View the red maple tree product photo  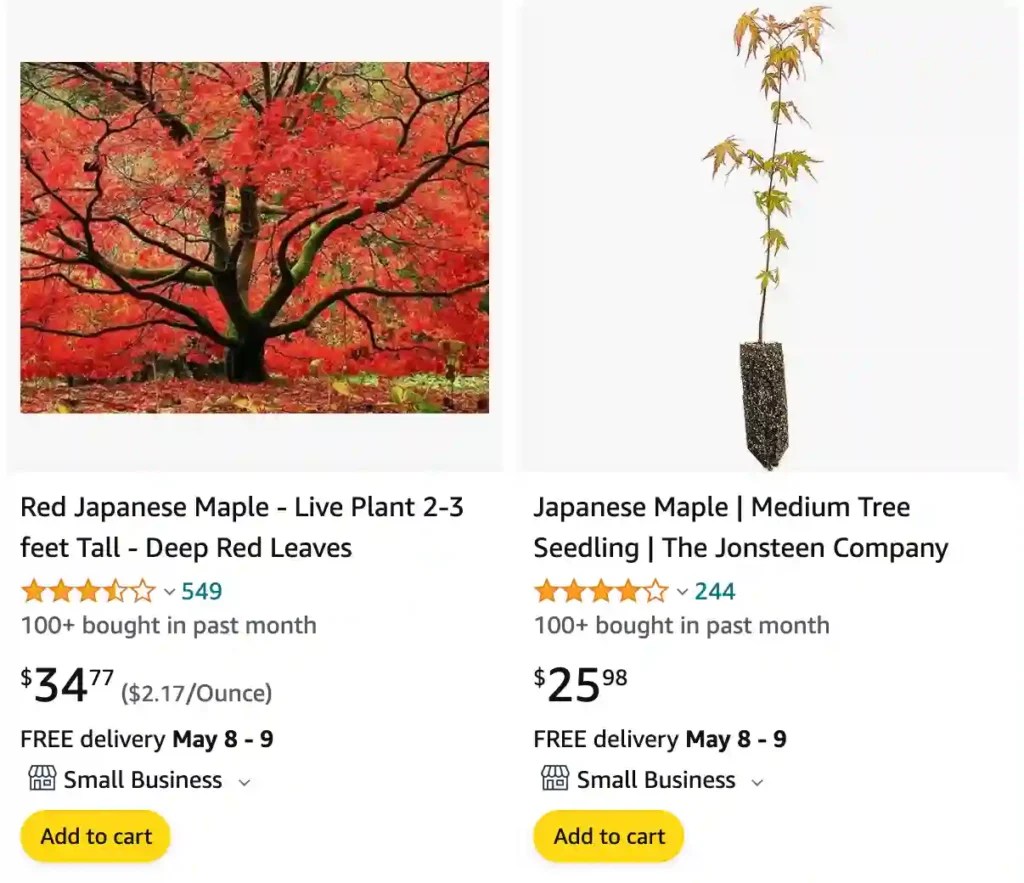[x=254, y=238]
